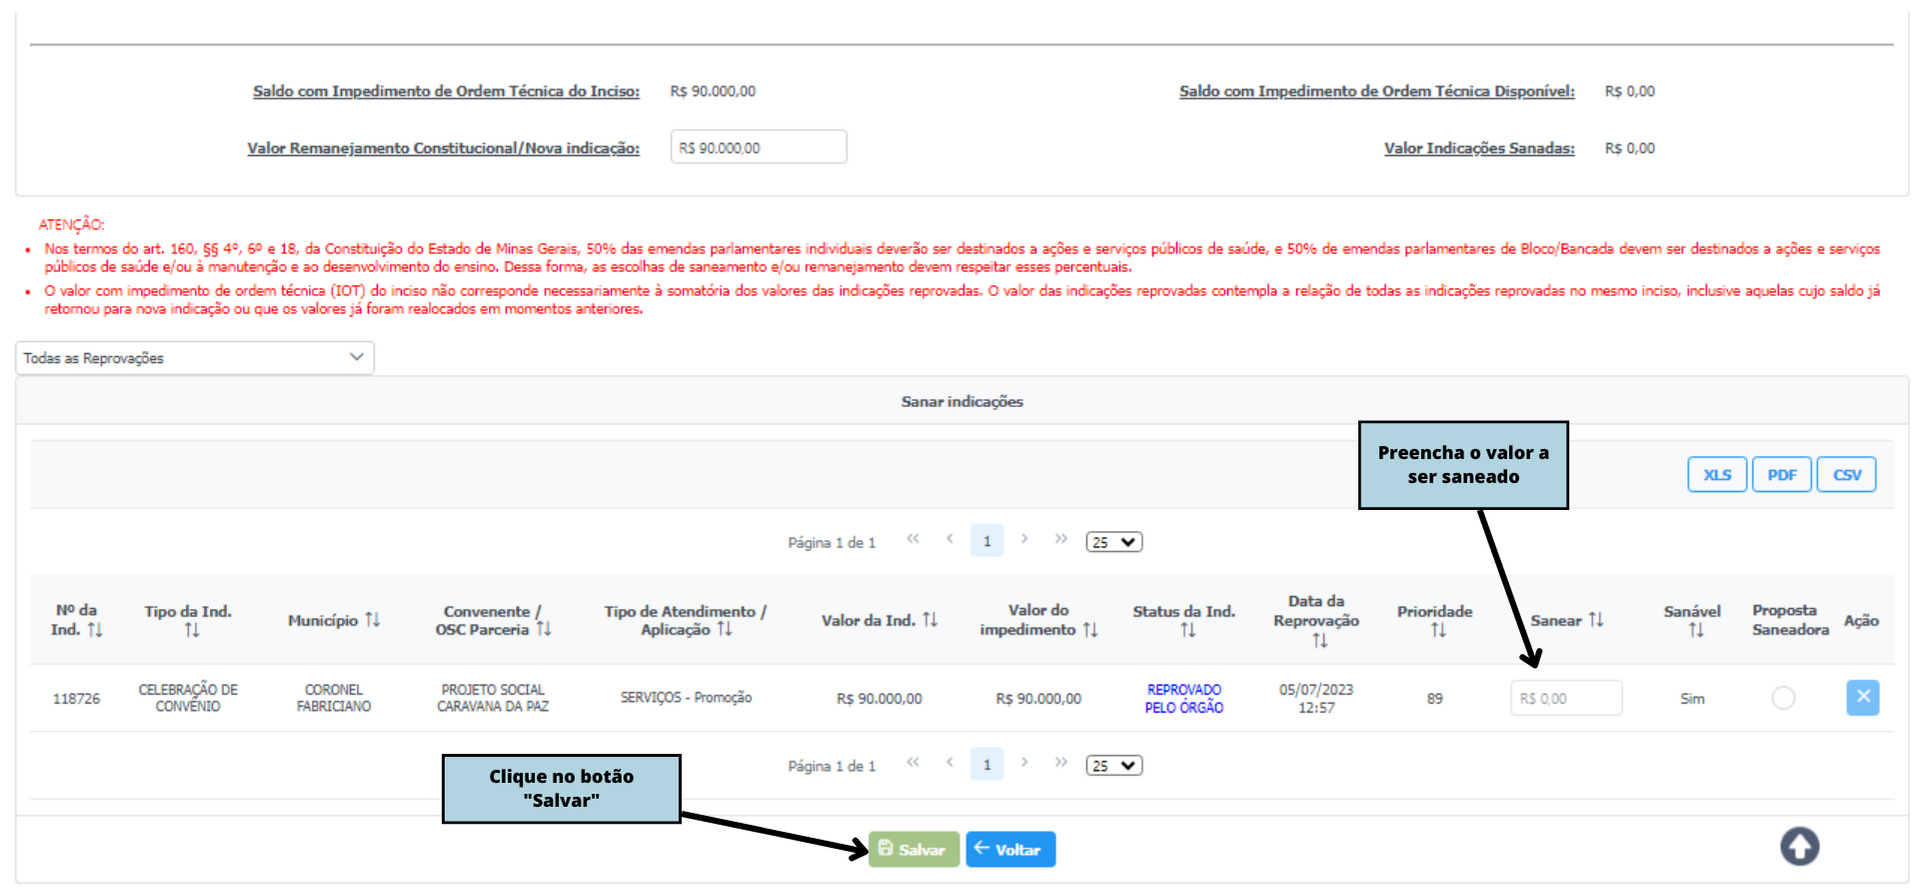Image resolution: width=1923 pixels, height=893 pixels.
Task: Open bottom page size dropdown showing 25
Action: 1114,766
